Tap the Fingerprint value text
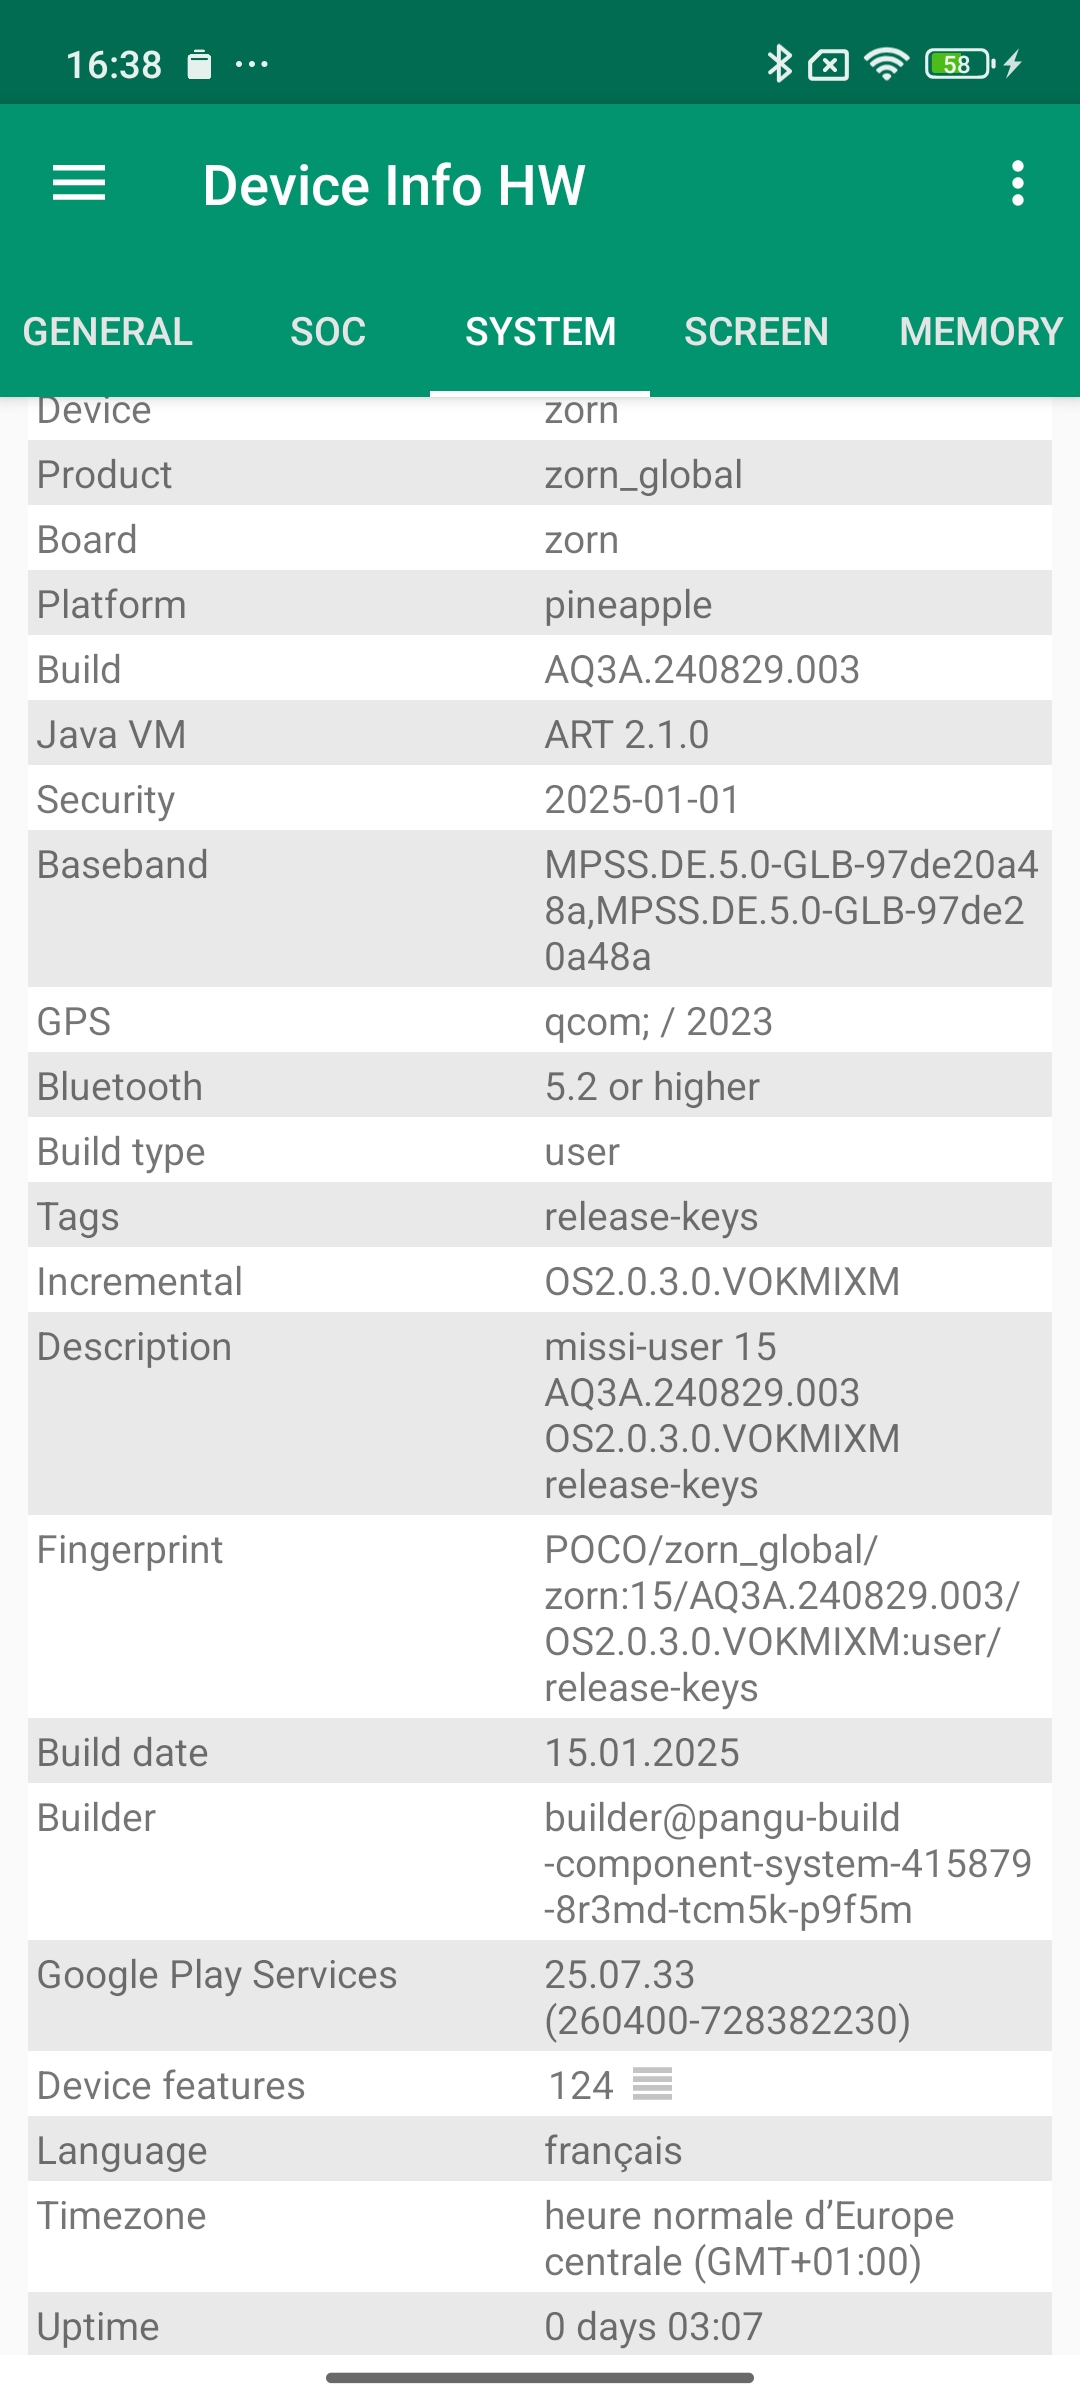Screen dimensions: 1080x2400 coord(780,1618)
